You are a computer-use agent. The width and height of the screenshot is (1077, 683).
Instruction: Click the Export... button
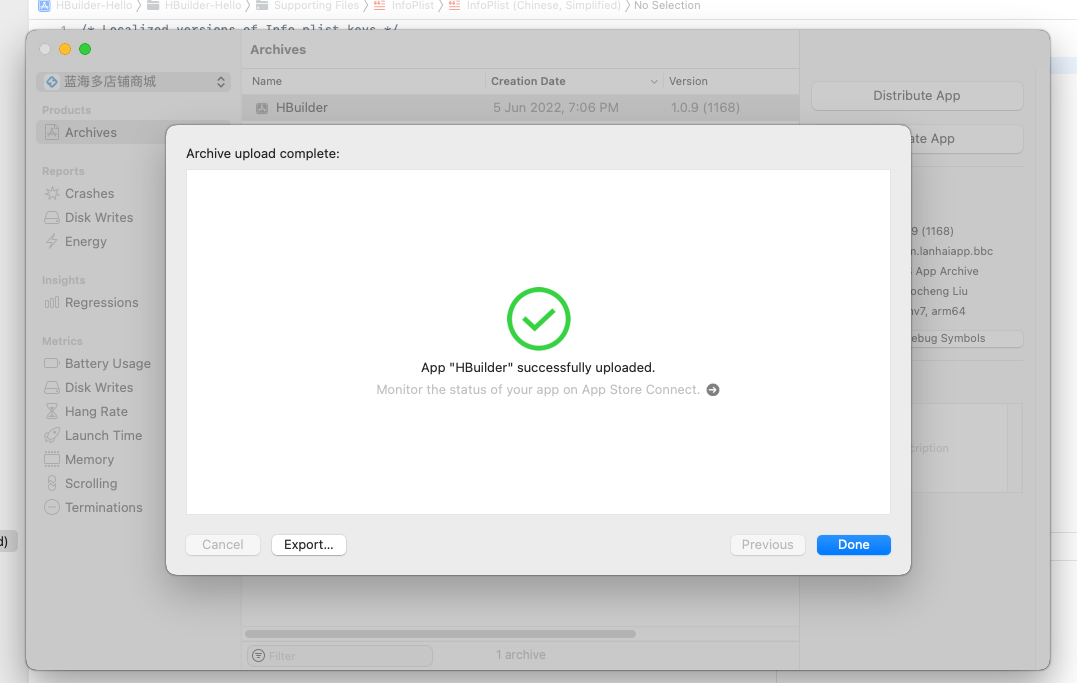click(x=308, y=545)
